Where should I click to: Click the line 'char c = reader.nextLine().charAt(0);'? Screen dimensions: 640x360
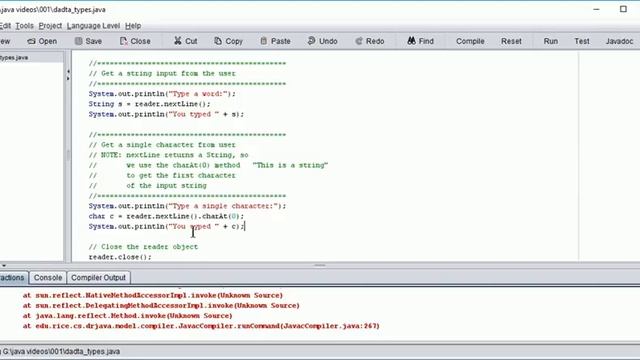(x=166, y=216)
